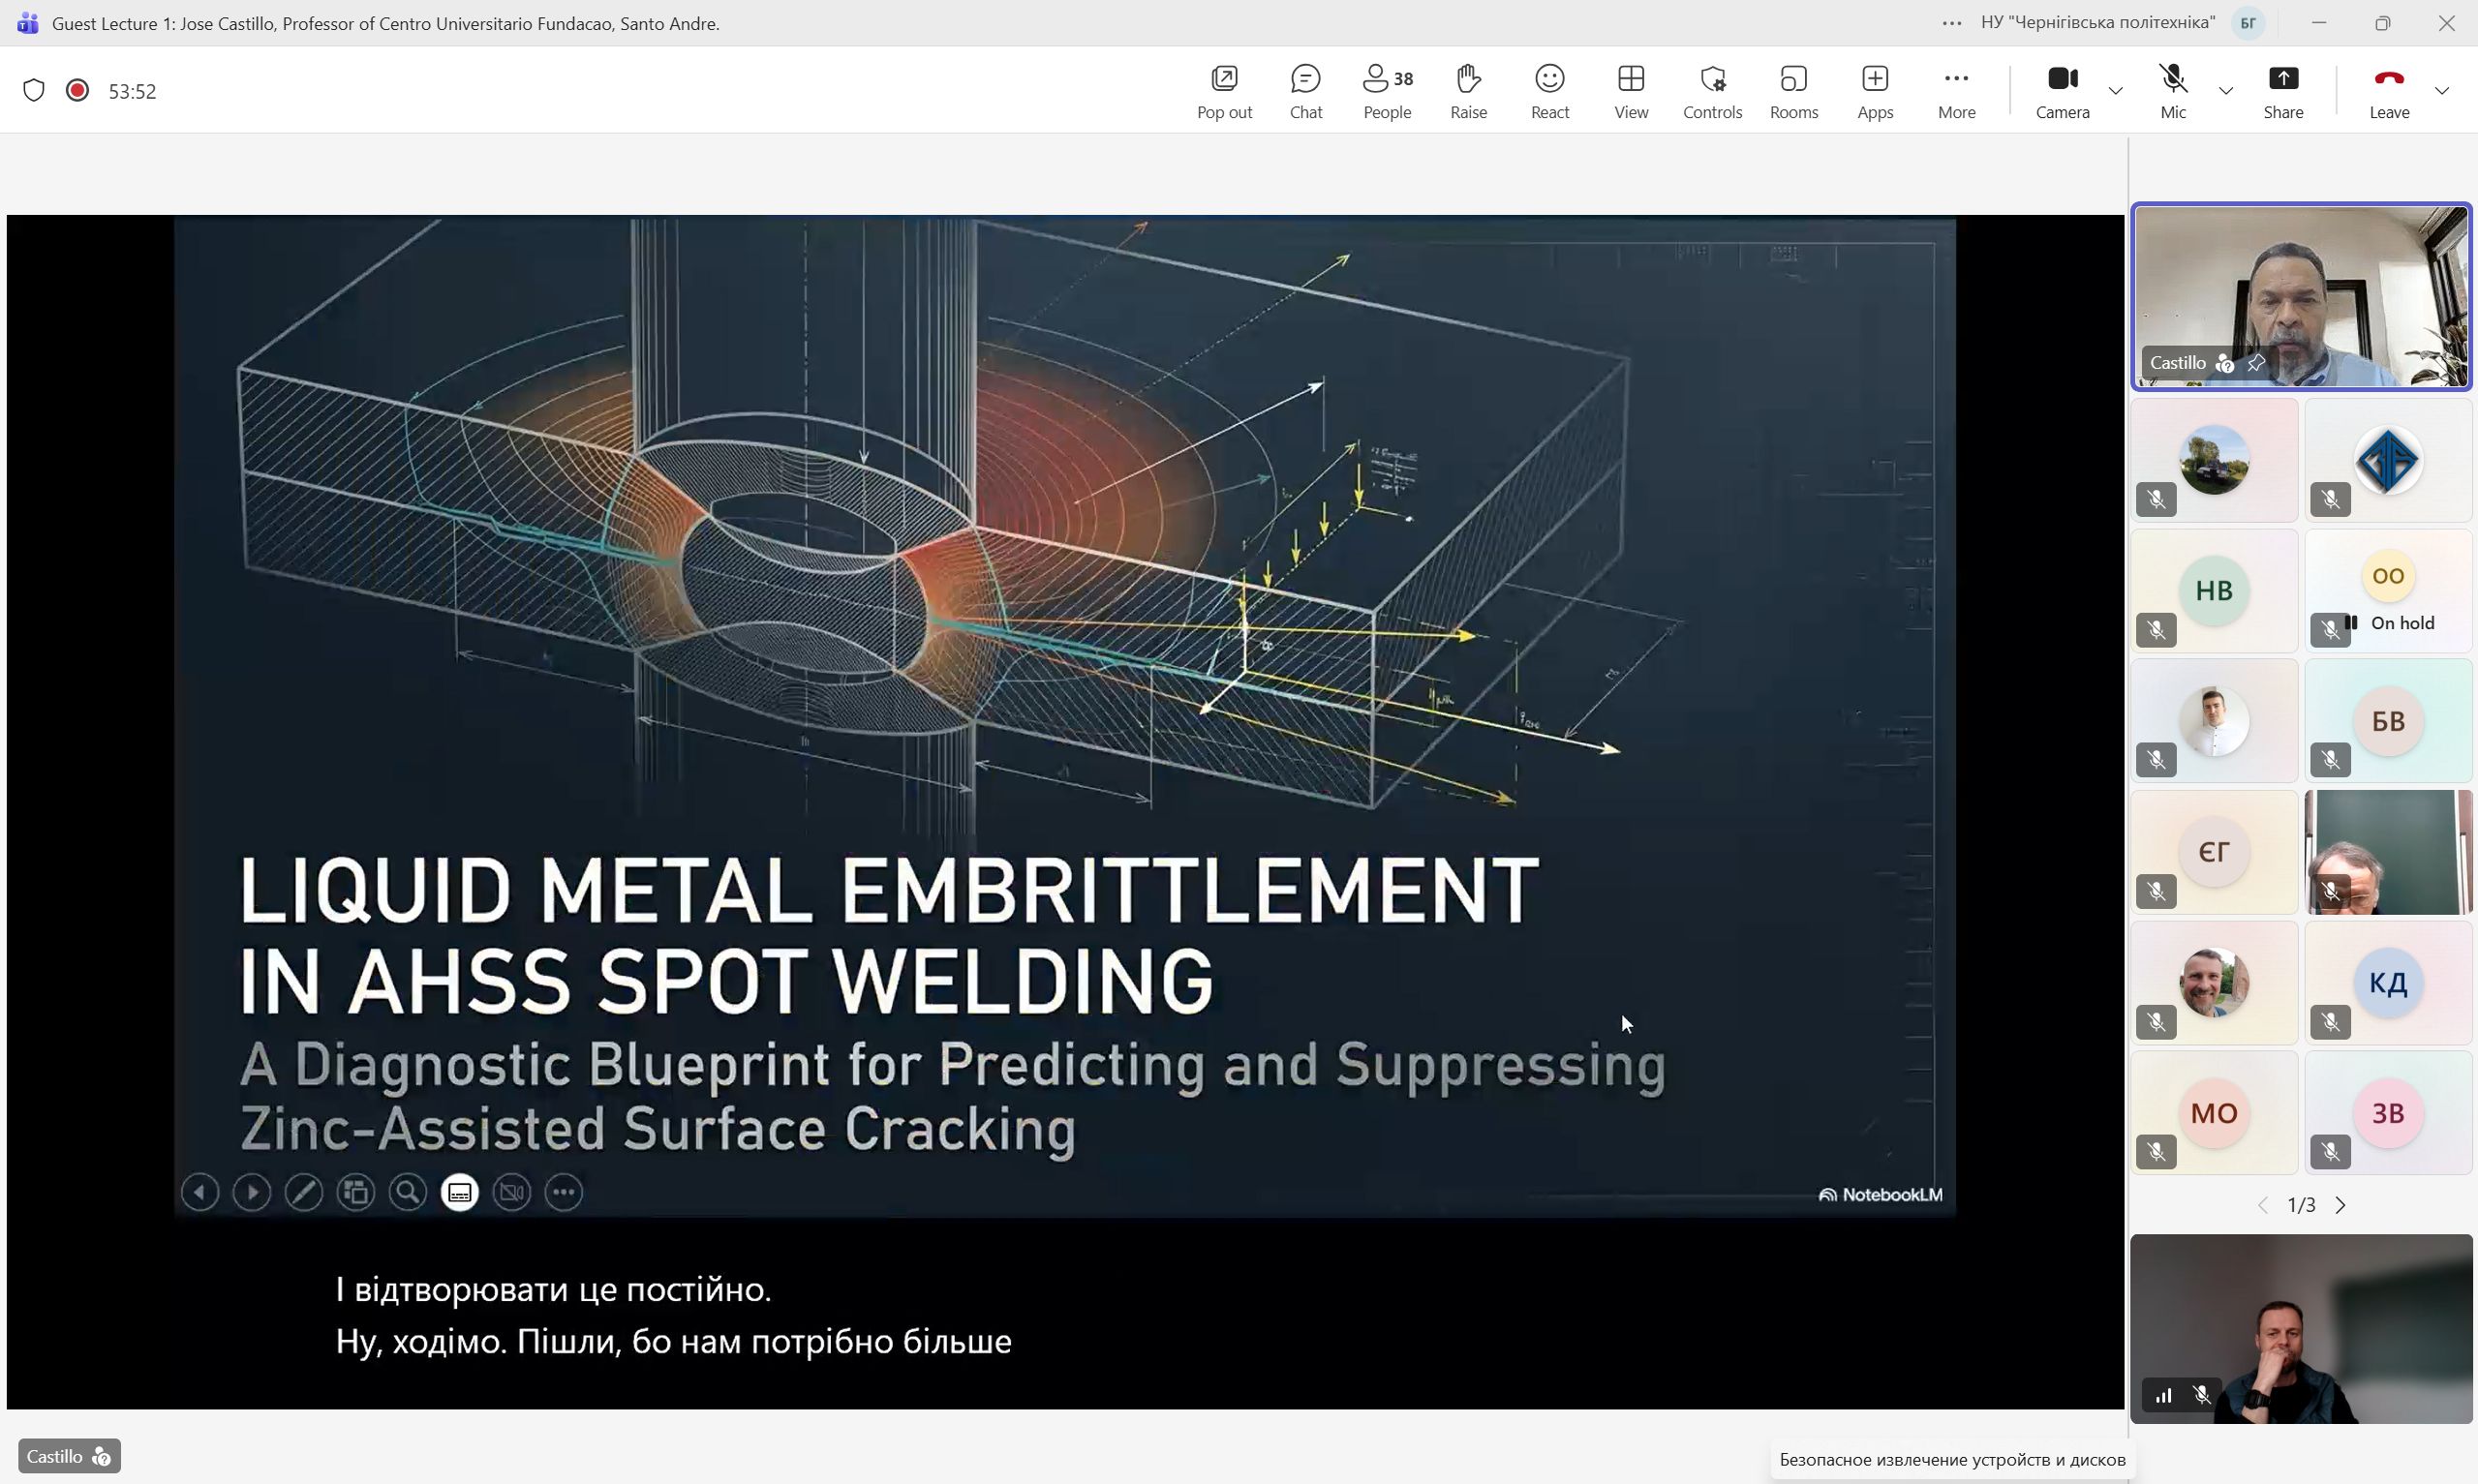Go to next participants page
Screen dimensions: 2478x1484
point(2340,1205)
